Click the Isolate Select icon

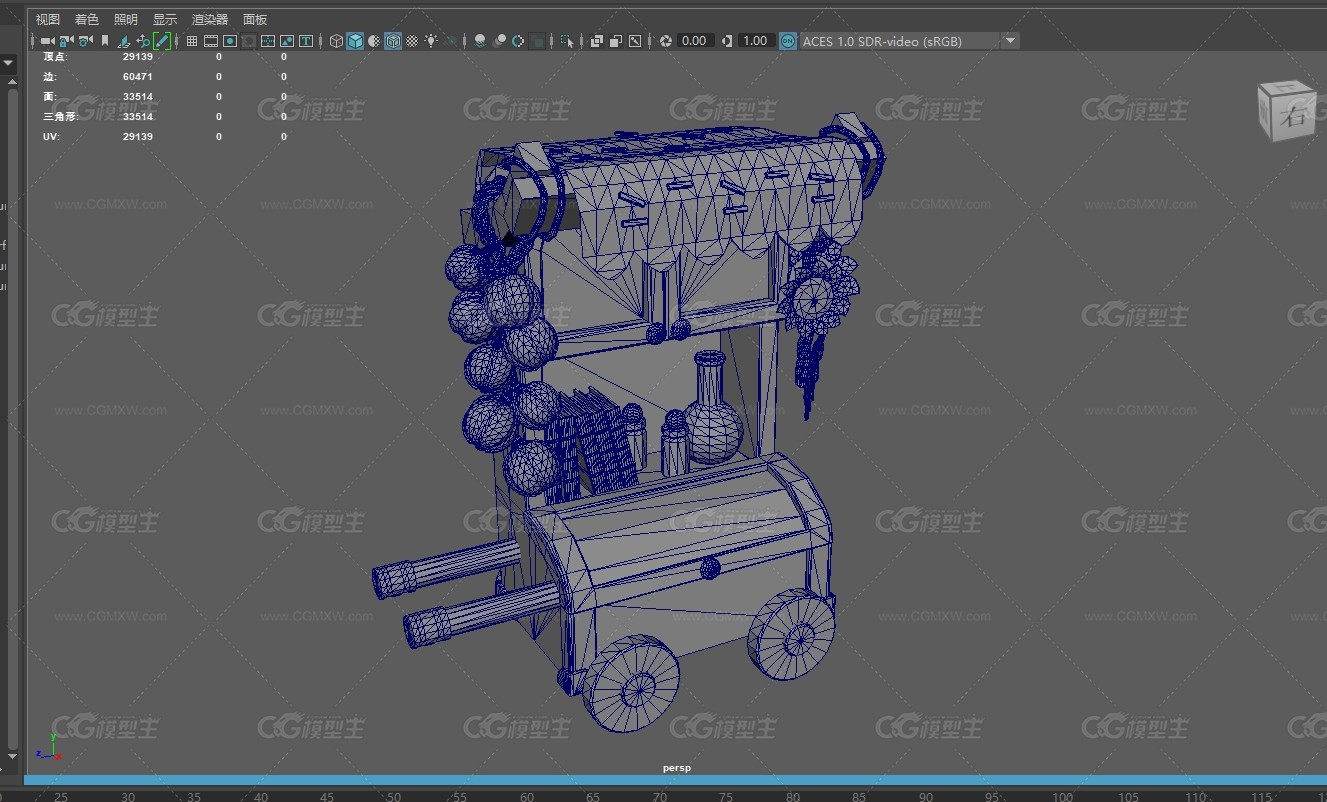click(567, 41)
